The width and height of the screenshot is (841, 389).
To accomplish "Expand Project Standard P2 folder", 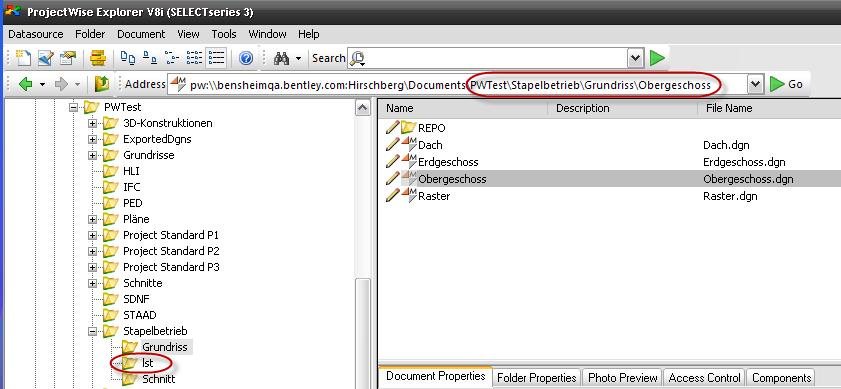I will 93,251.
